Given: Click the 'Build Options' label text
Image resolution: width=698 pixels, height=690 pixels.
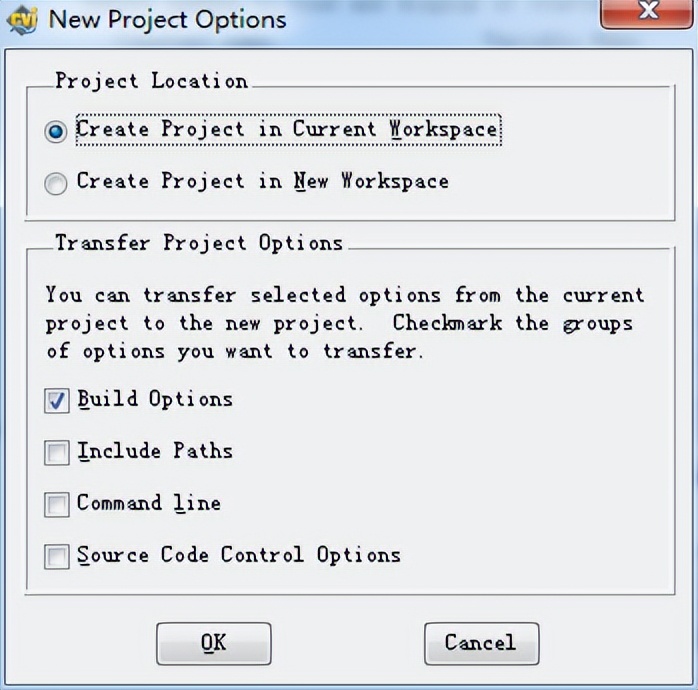Looking at the screenshot, I should pos(155,400).
